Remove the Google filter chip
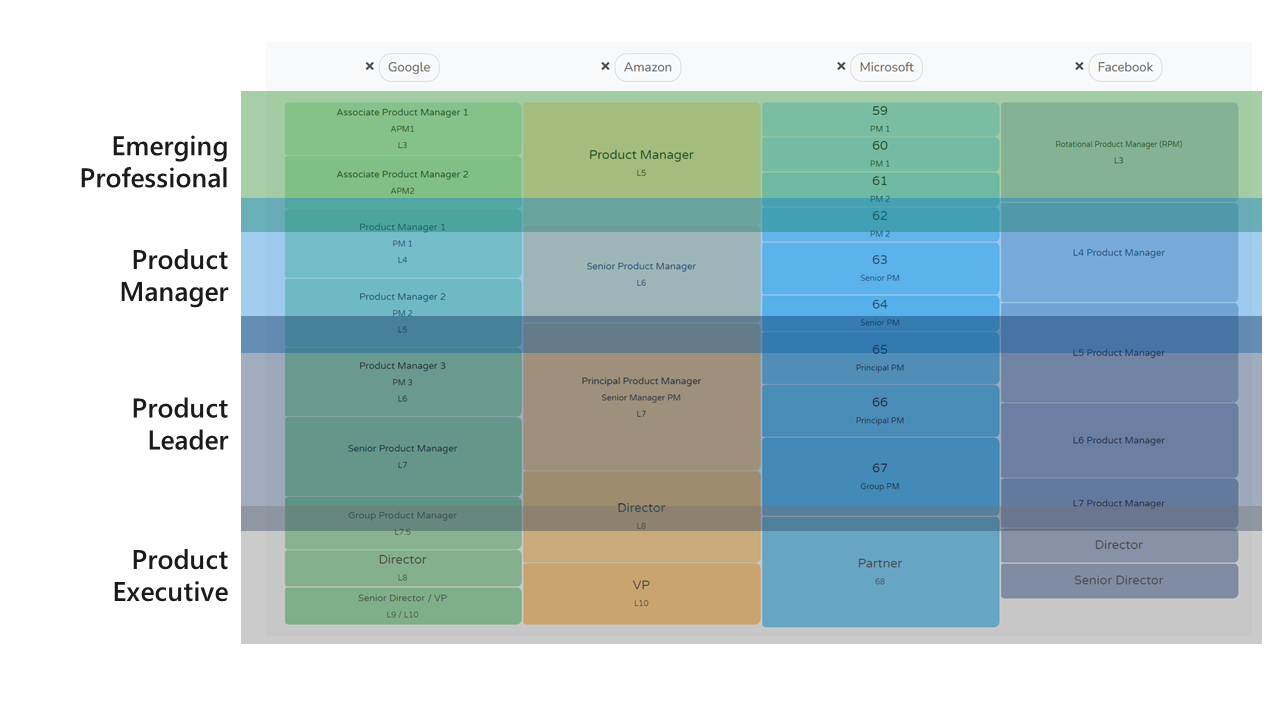Viewport: 1280px width, 720px height. click(x=370, y=66)
